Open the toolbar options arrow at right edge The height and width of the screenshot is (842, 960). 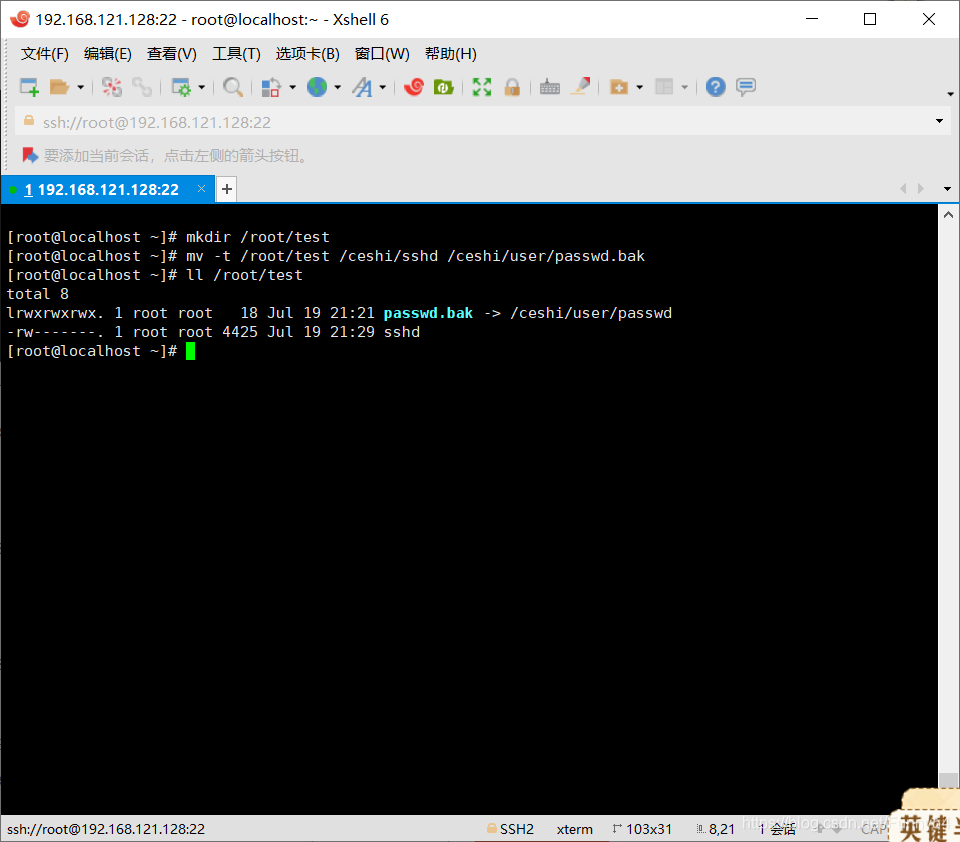950,94
